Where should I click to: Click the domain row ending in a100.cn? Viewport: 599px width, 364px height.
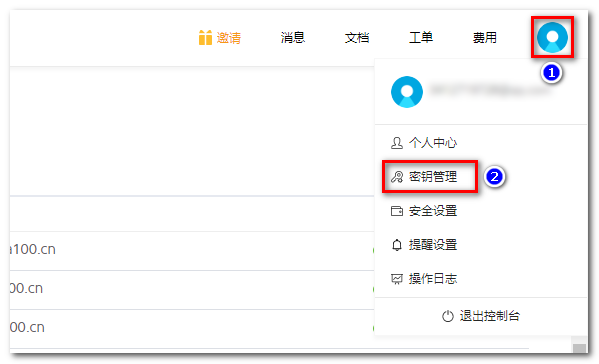(x=192, y=251)
